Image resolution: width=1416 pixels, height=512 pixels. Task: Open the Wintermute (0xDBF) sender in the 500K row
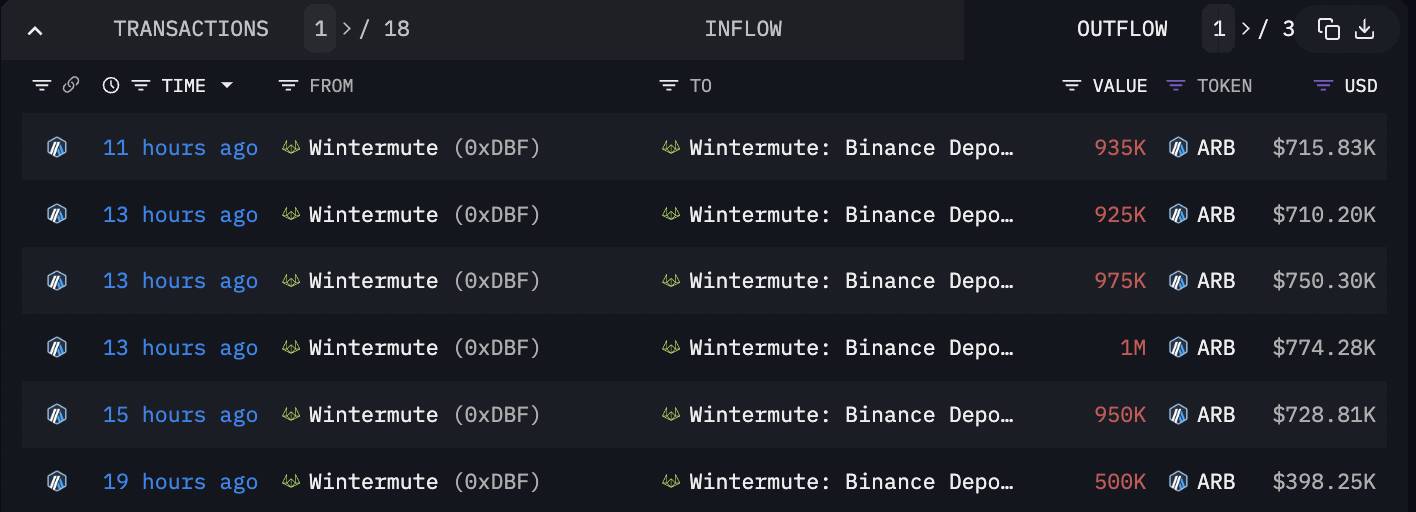tap(424, 482)
